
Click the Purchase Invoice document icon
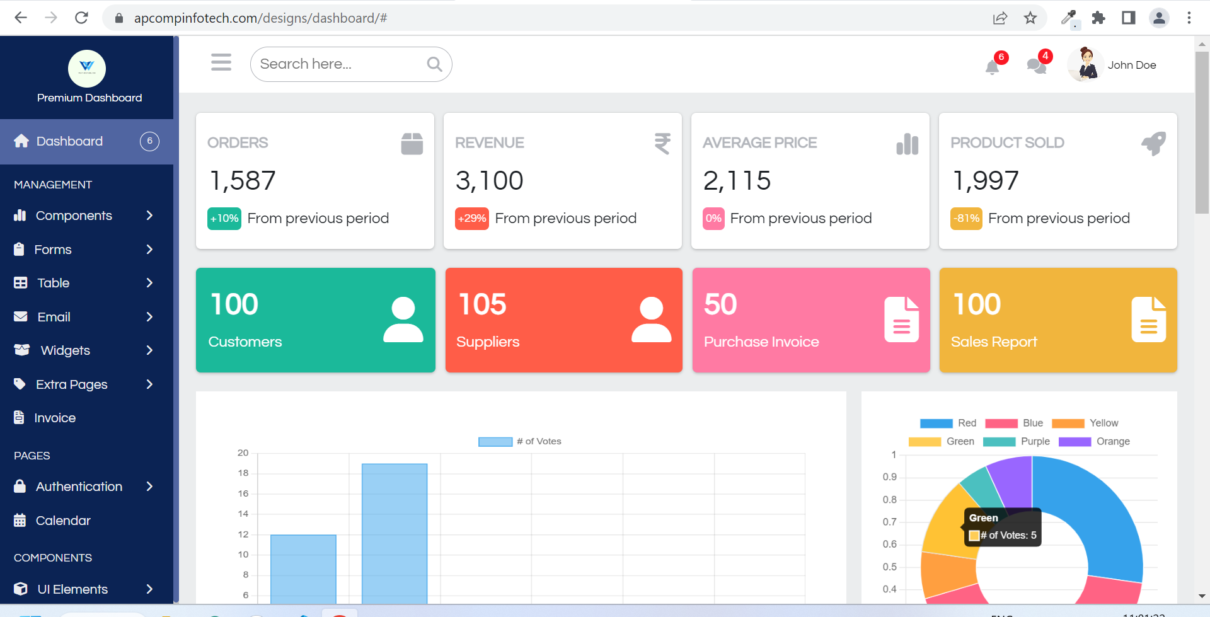tap(901, 320)
